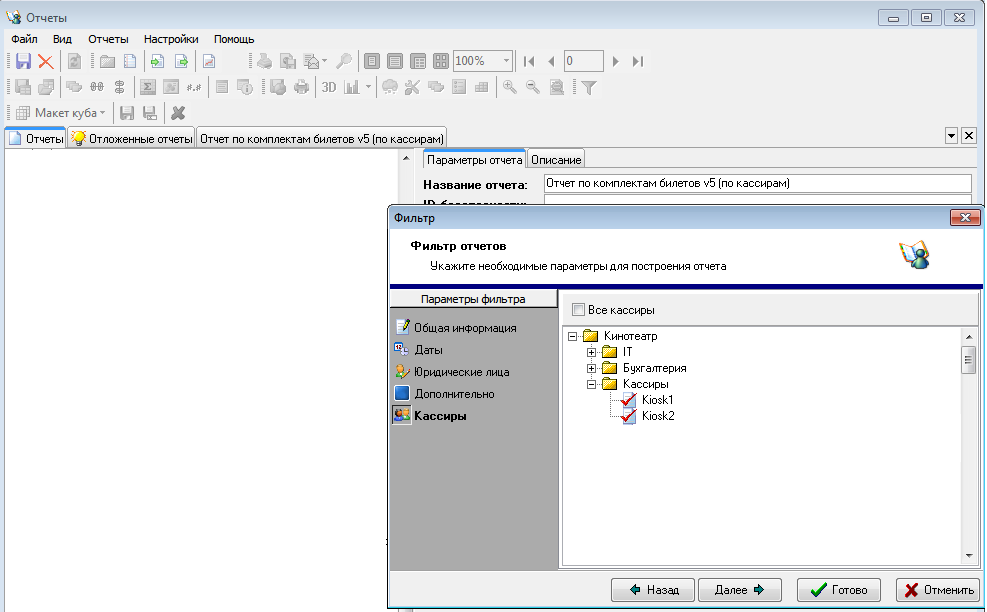Image resolution: width=987 pixels, height=612 pixels.
Task: Open the 'Настройки' menu
Action: 171,39
